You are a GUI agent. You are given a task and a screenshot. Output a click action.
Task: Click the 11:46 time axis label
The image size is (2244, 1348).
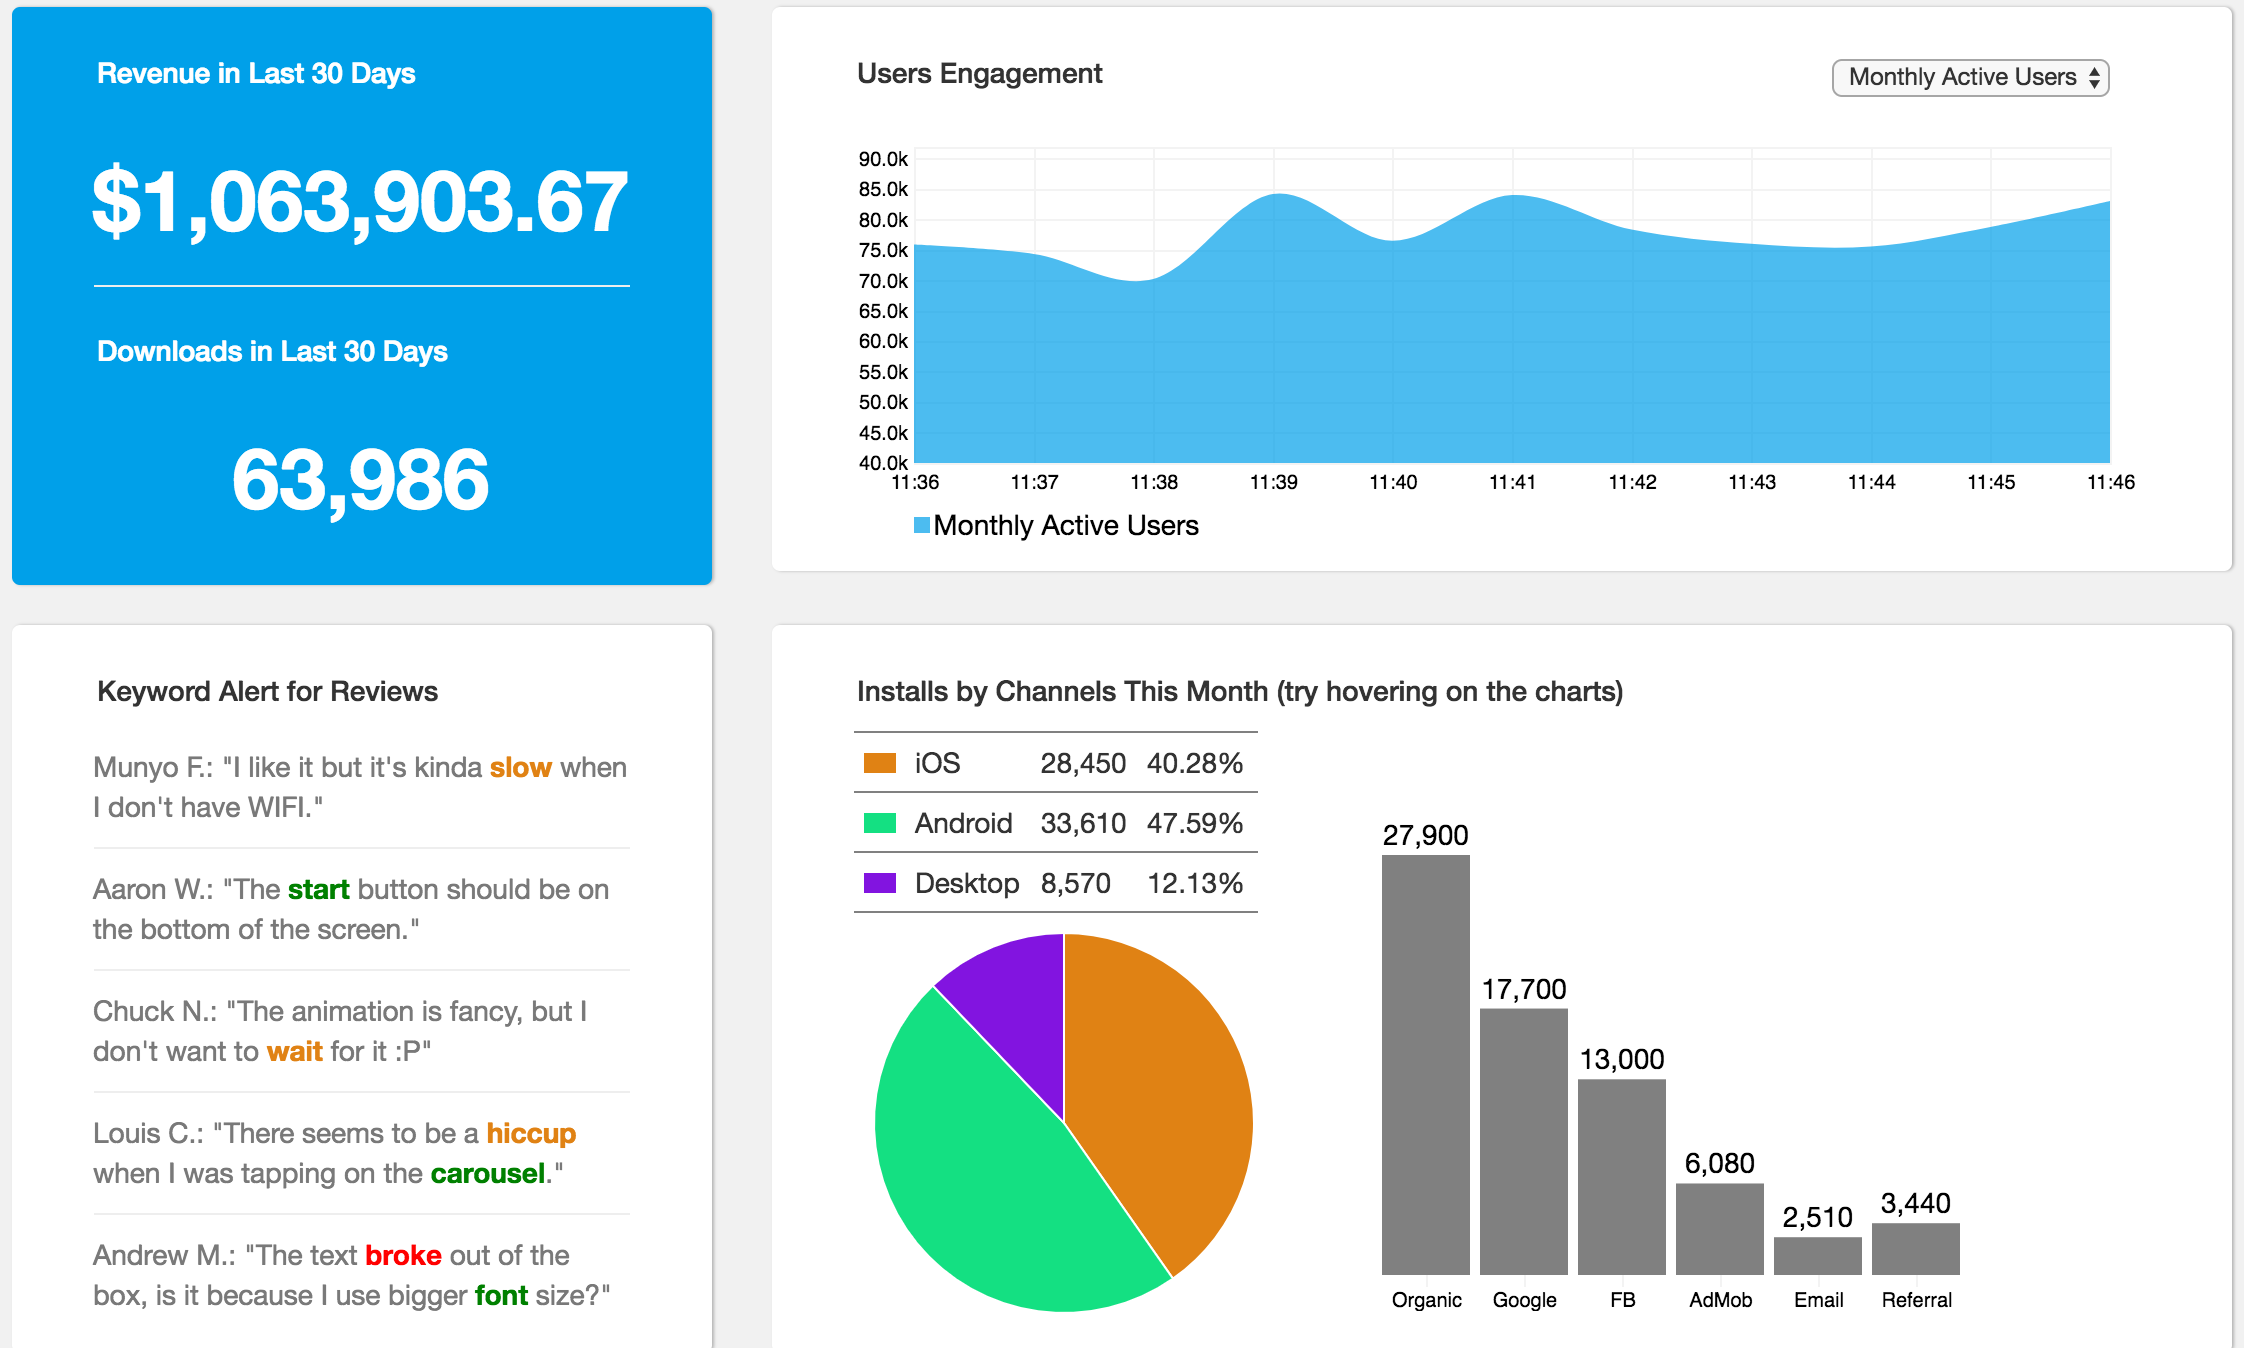2111,482
